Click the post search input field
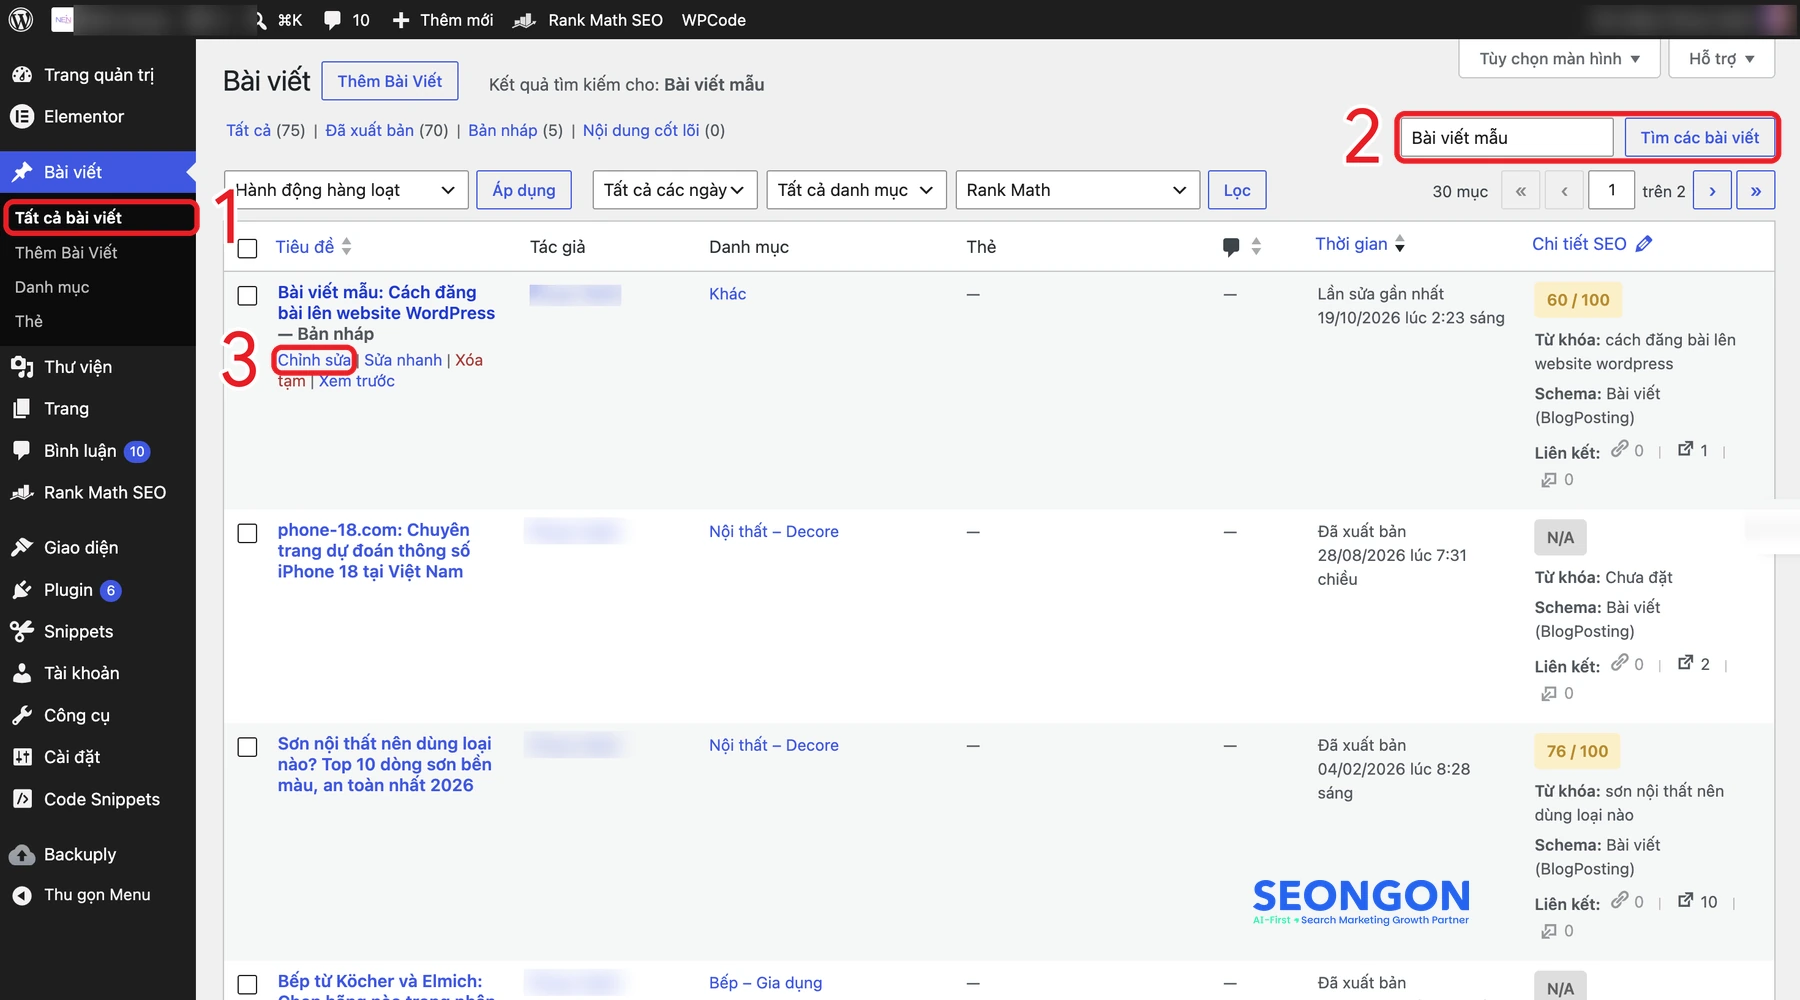The height and width of the screenshot is (1000, 1800). 1507,137
